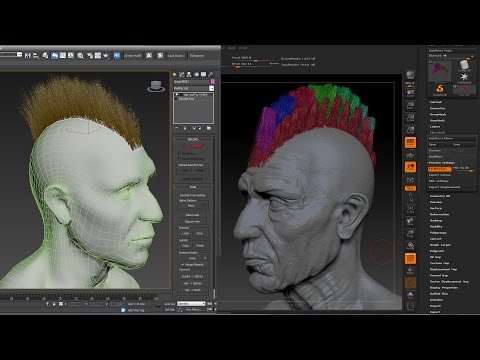
Task: Collapse the Selection rollout header
Action: pyautogui.click(x=193, y=139)
